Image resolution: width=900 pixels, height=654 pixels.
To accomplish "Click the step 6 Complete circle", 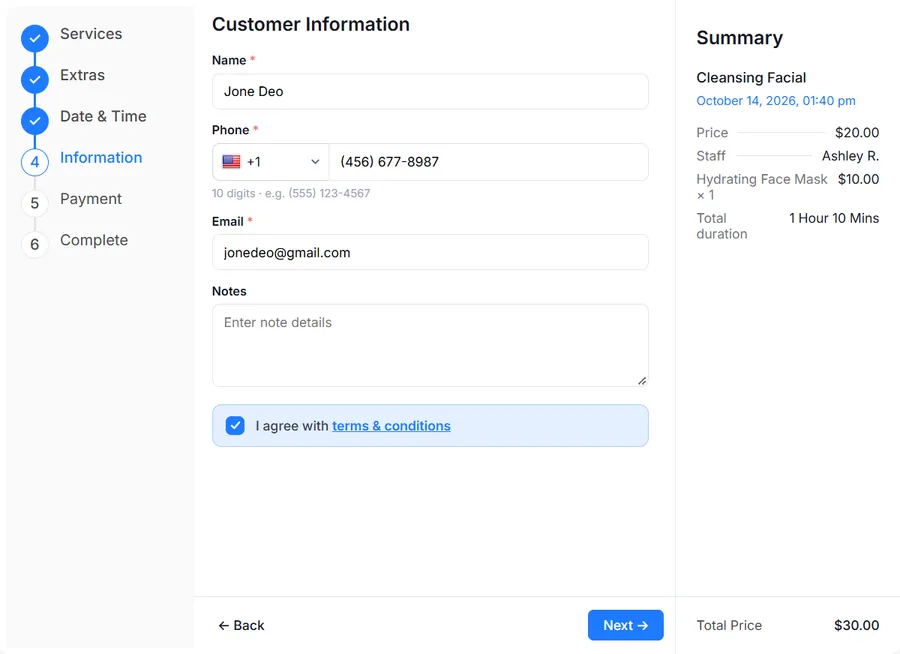I will coord(34,245).
